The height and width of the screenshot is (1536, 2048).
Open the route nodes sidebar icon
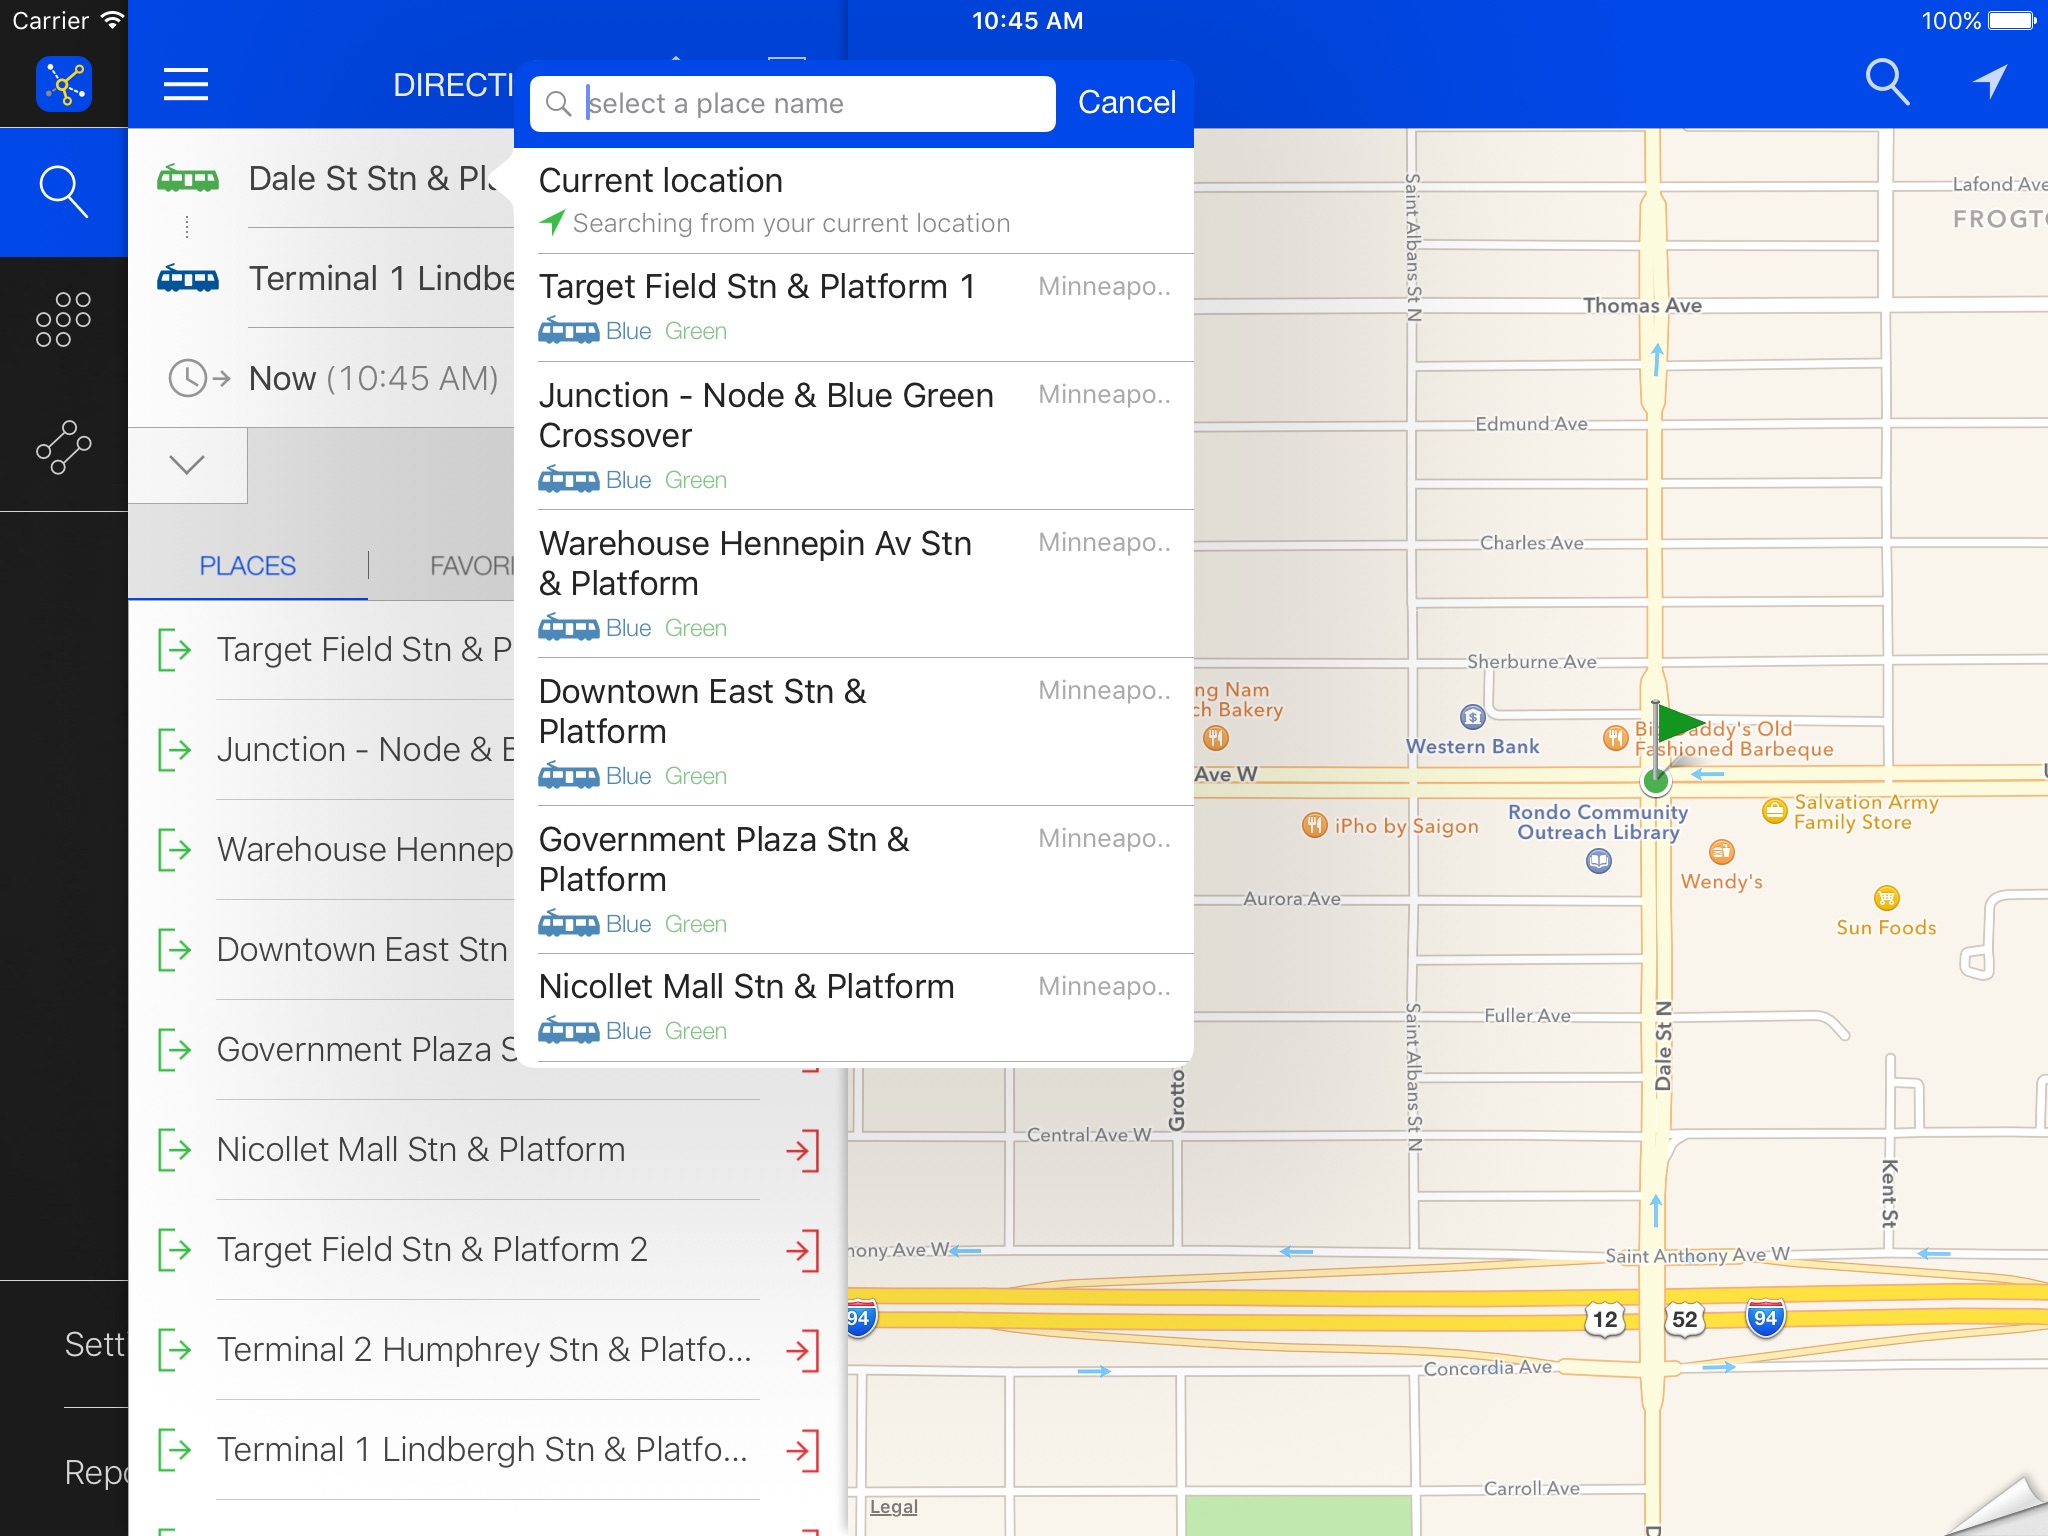(x=64, y=447)
